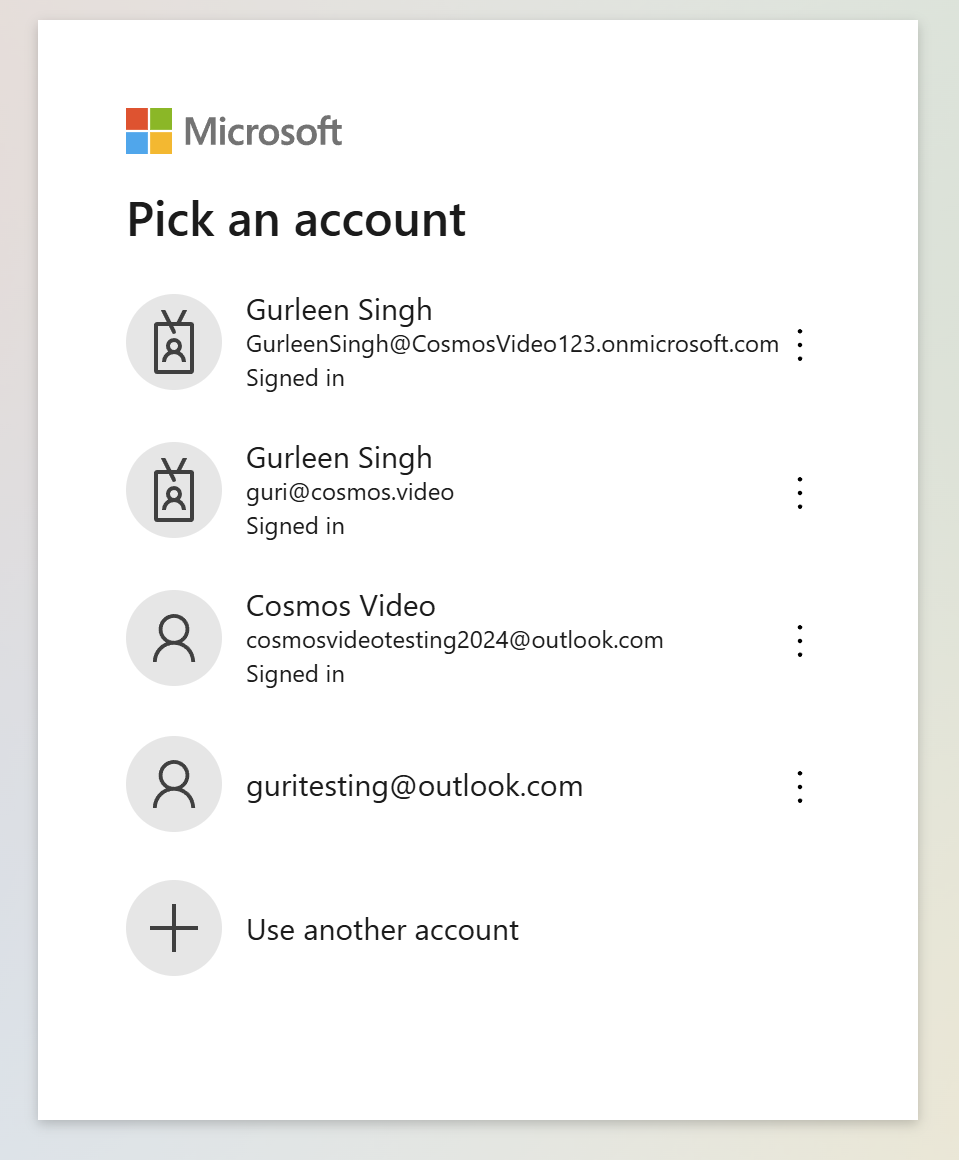Click the person avatar beside guritesting@outlook.com
The width and height of the screenshot is (959, 1160).
174,784
